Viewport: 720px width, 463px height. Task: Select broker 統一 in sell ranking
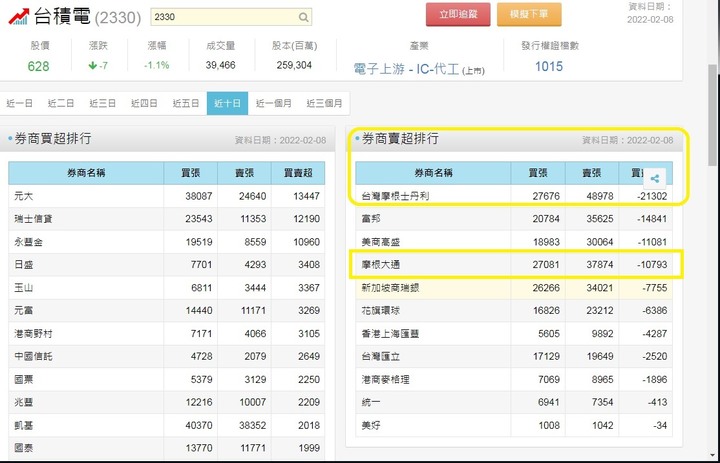(371, 402)
